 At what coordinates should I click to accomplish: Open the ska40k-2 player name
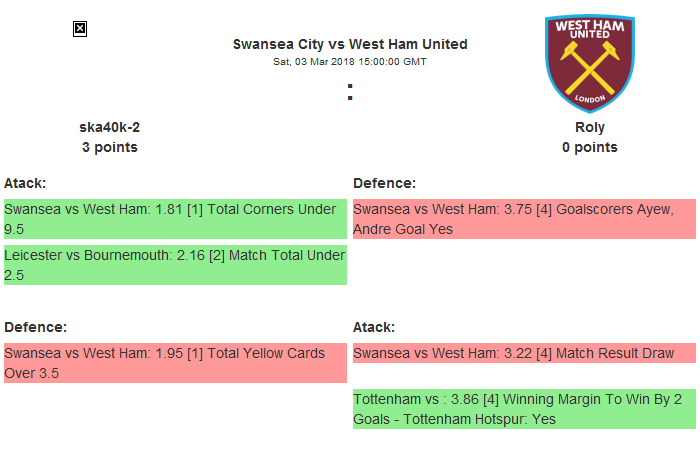(x=110, y=127)
